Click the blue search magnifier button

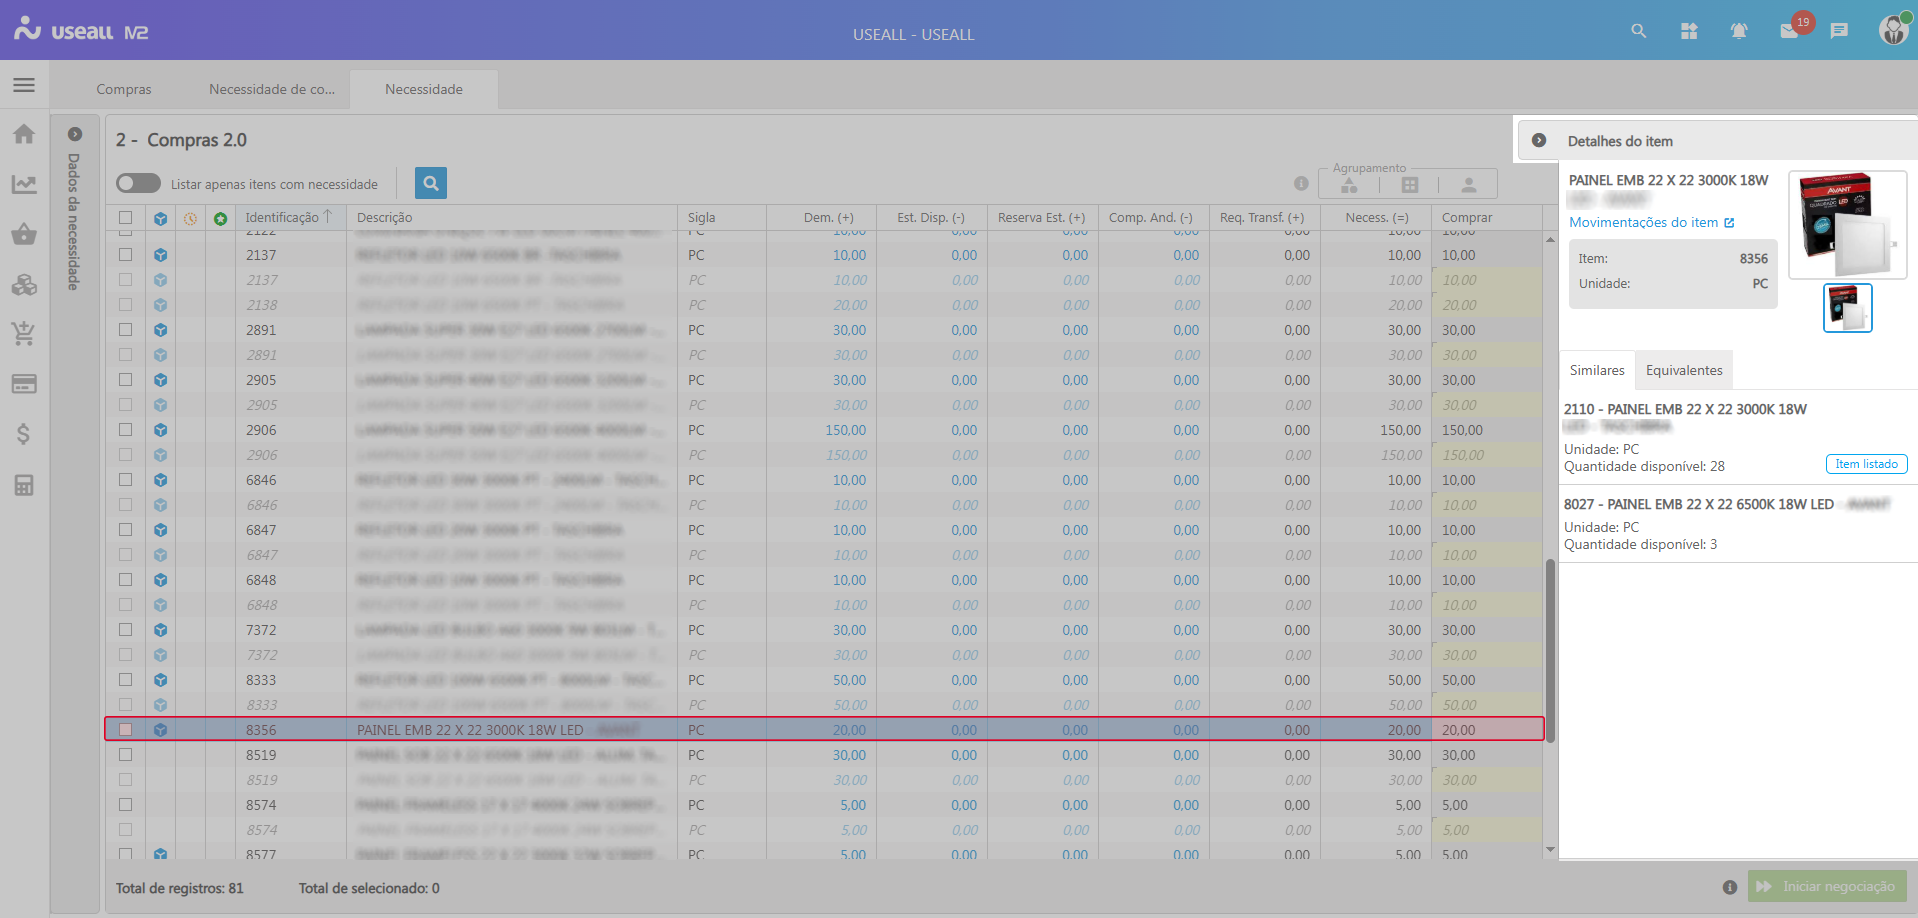click(430, 183)
